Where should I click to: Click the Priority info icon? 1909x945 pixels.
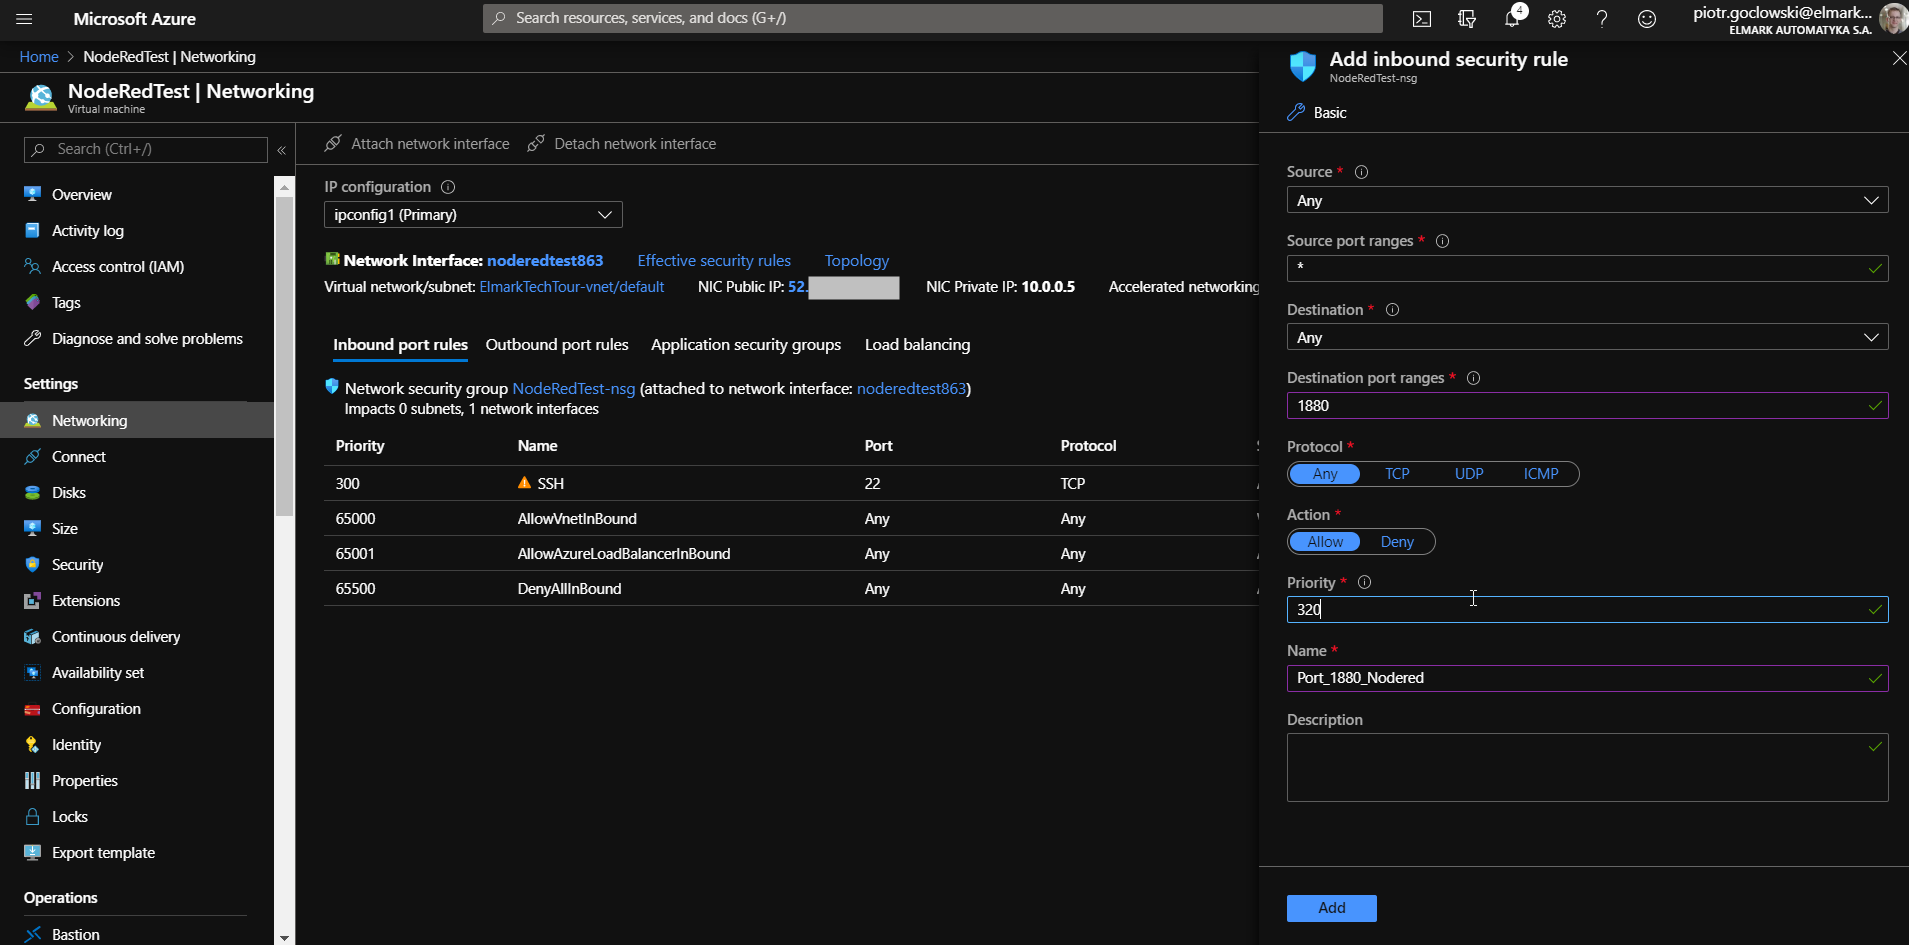click(x=1364, y=582)
